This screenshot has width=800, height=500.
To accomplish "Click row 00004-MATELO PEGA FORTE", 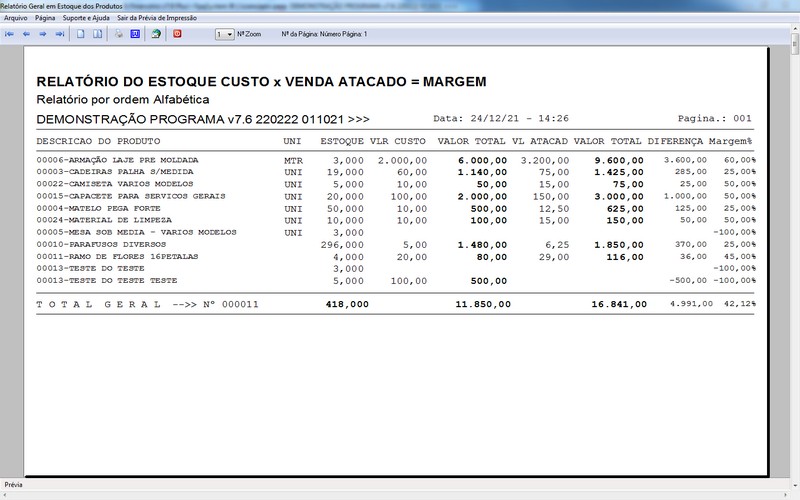I will point(395,209).
